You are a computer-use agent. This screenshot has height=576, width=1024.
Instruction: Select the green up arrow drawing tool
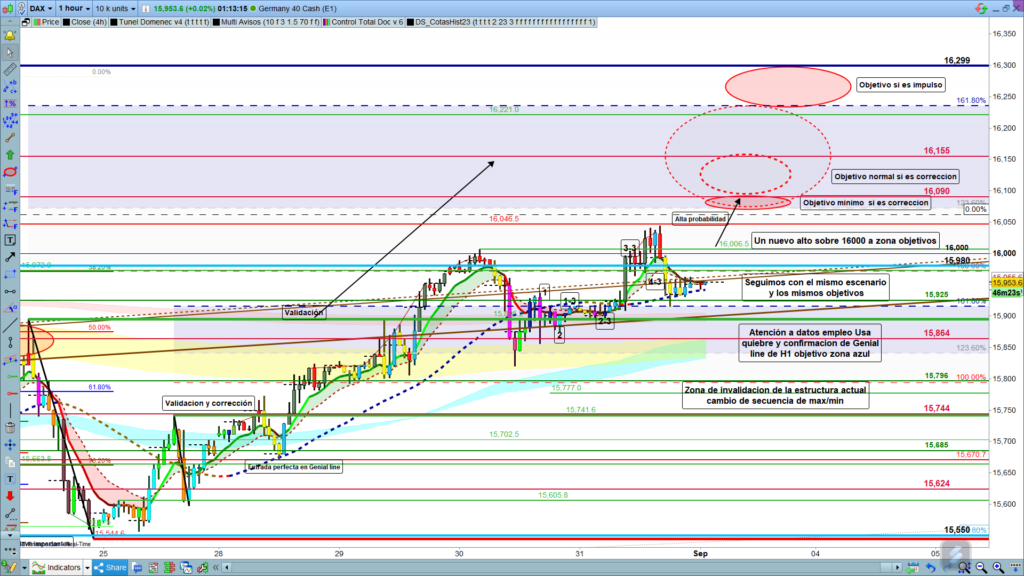(10, 154)
